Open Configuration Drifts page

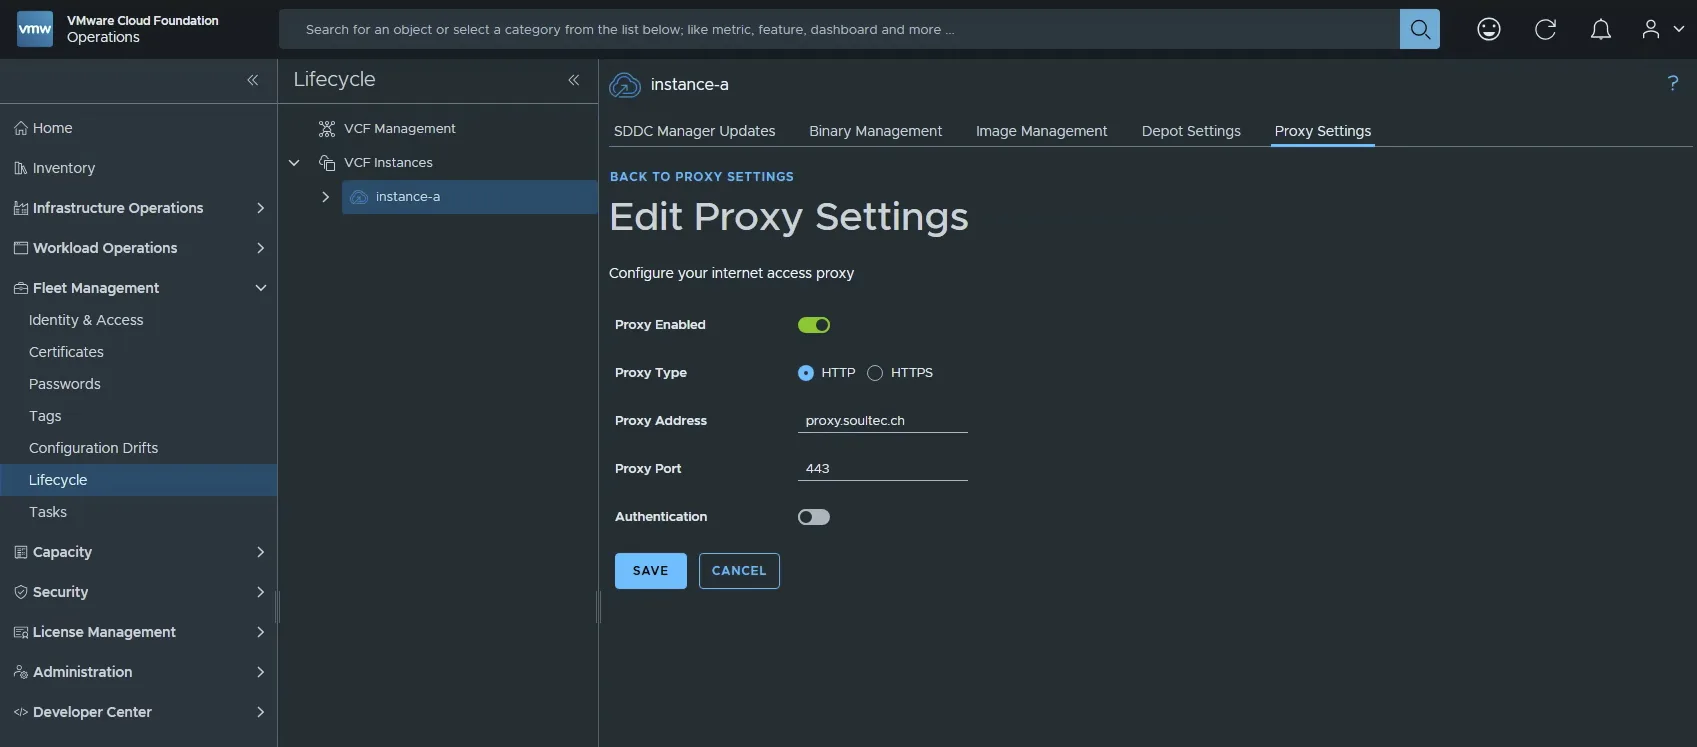pyautogui.click(x=93, y=448)
